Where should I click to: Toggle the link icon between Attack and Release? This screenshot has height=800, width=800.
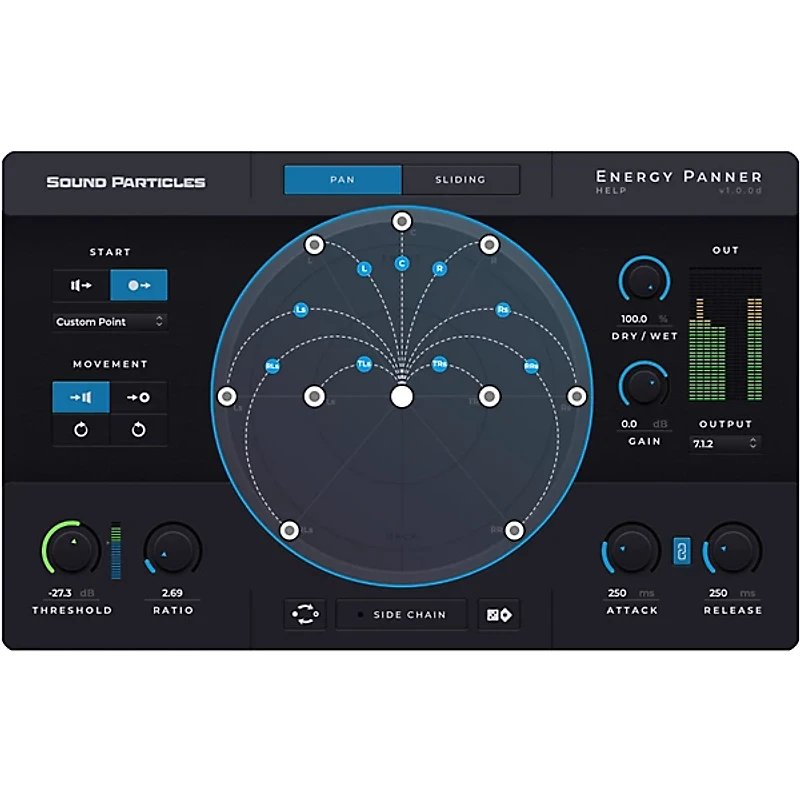(x=682, y=552)
